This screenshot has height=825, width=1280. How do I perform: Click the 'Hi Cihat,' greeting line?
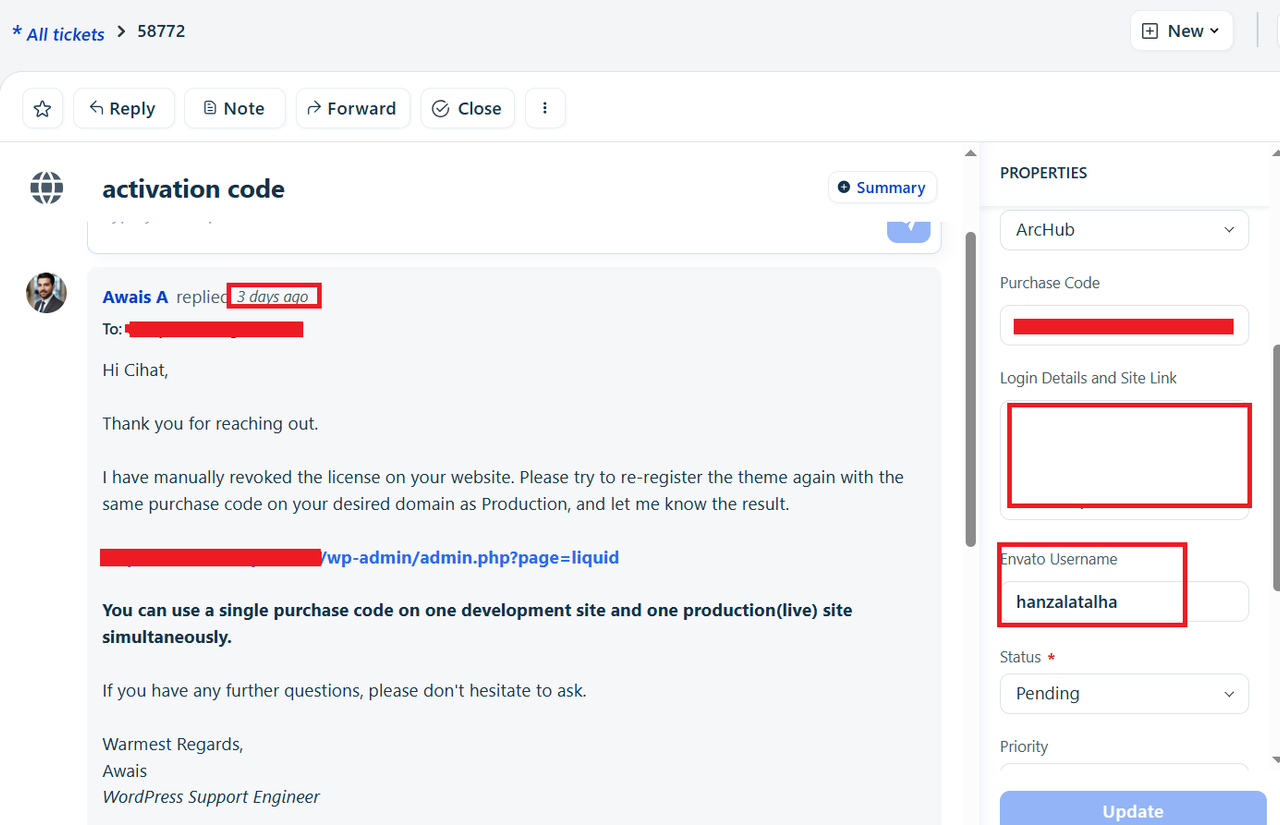tap(135, 370)
